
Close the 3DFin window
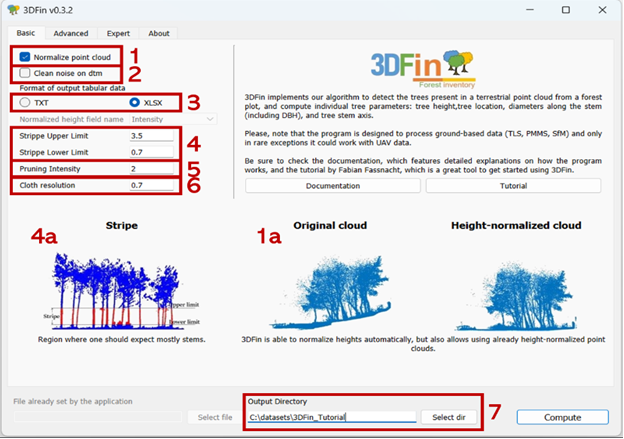pyautogui.click(x=602, y=10)
